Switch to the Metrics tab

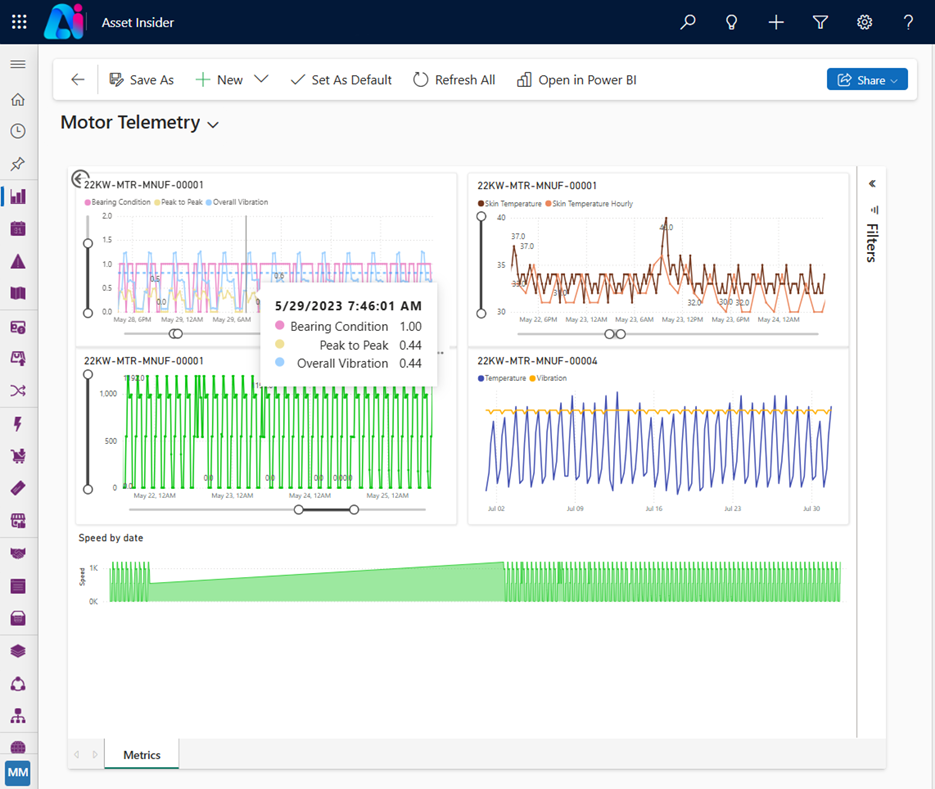point(142,754)
